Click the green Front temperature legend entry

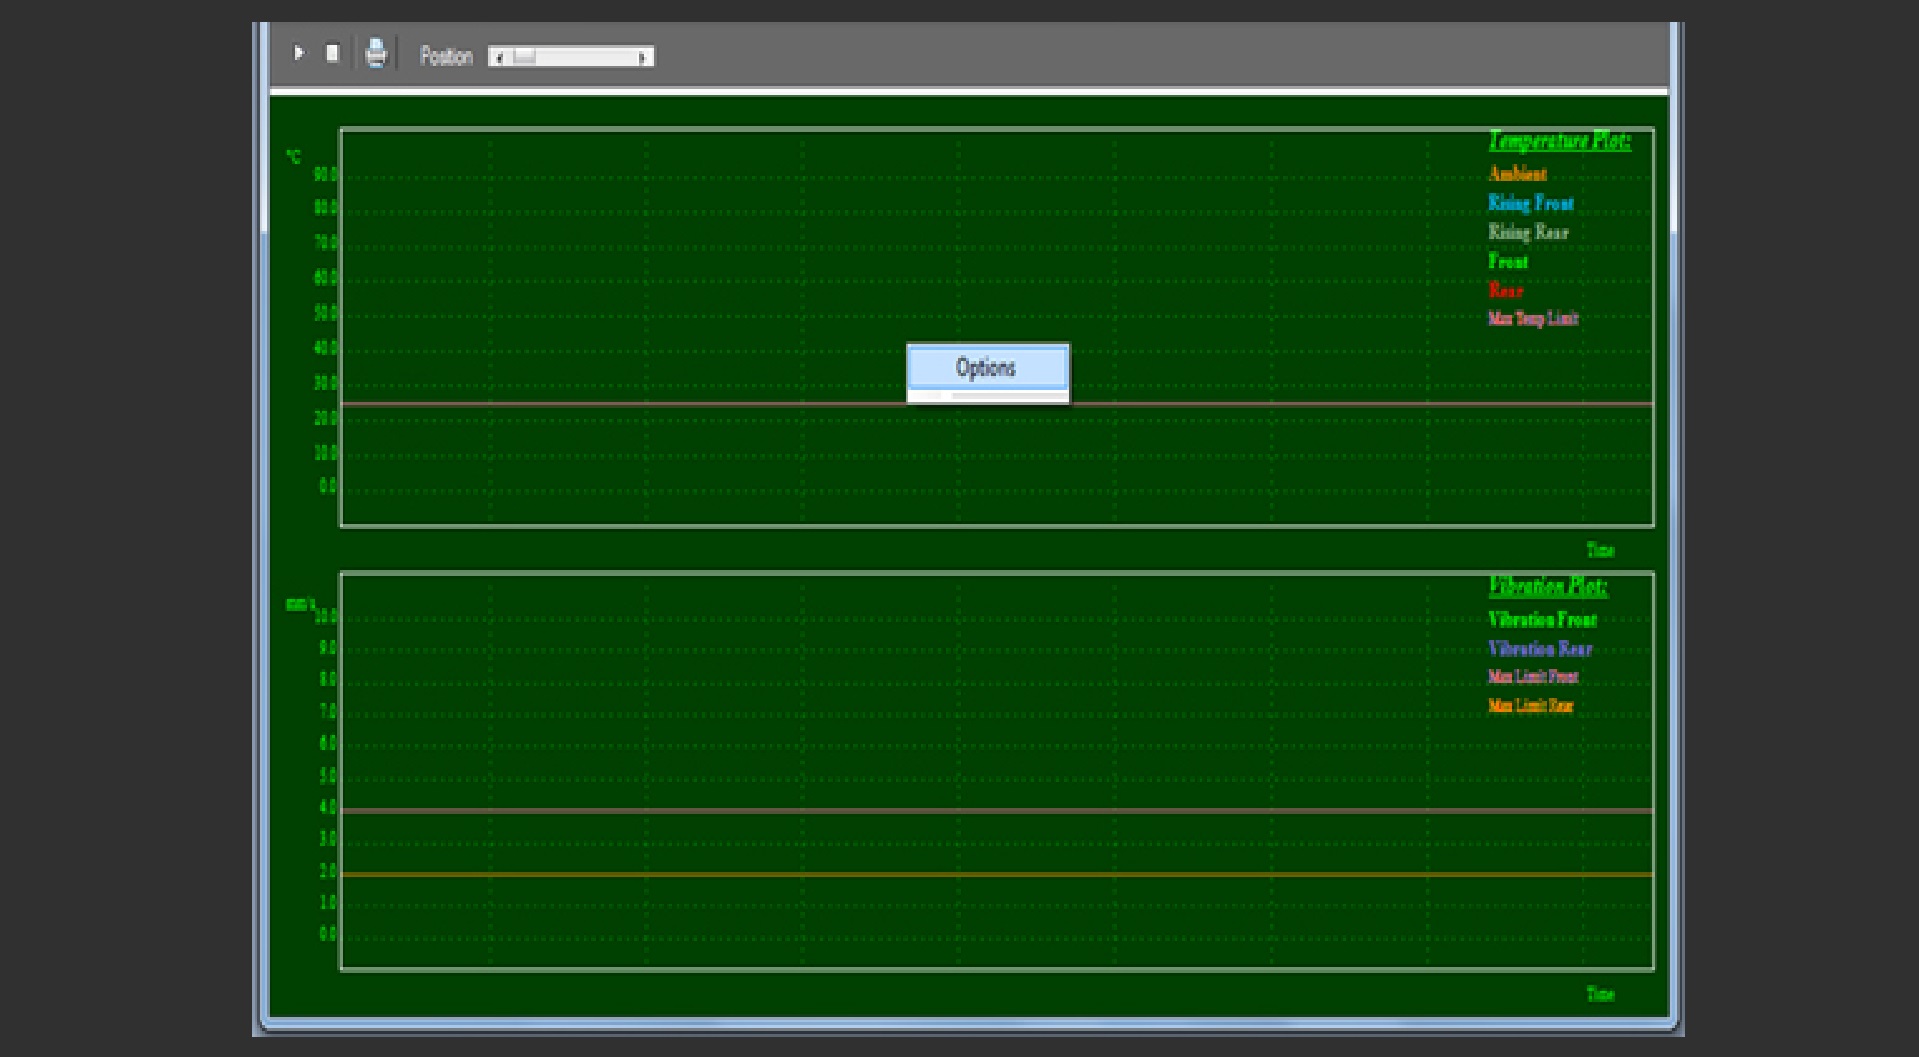click(x=1508, y=261)
